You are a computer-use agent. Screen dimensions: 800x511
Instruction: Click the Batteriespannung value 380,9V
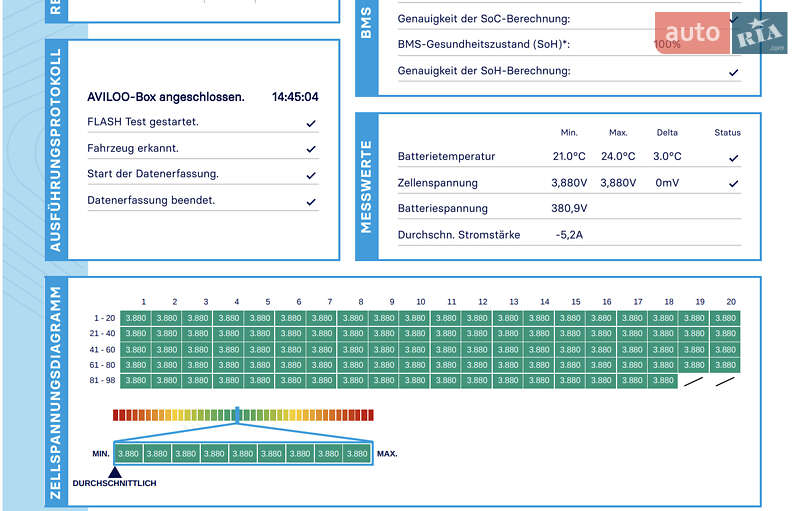click(569, 209)
